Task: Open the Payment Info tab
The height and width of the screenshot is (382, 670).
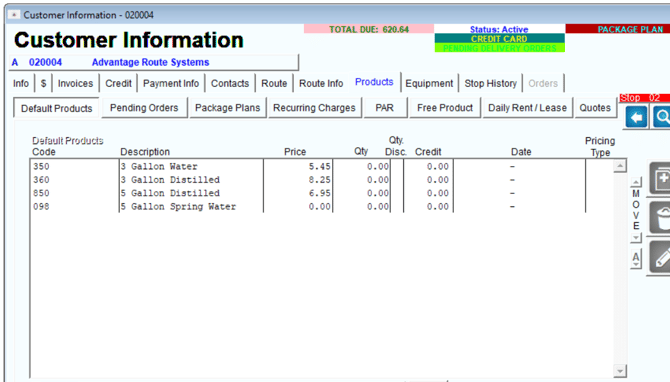Action: click(171, 83)
